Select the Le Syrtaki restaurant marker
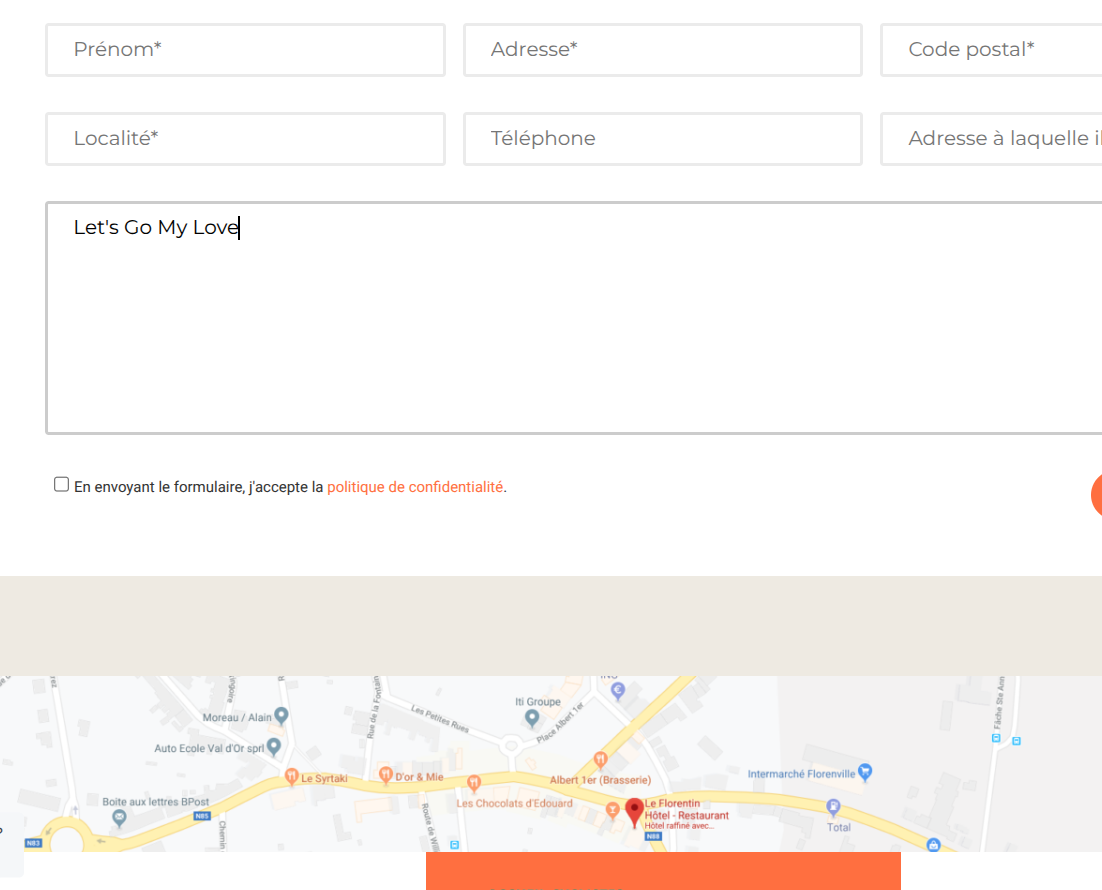The width and height of the screenshot is (1102, 890). coord(291,776)
